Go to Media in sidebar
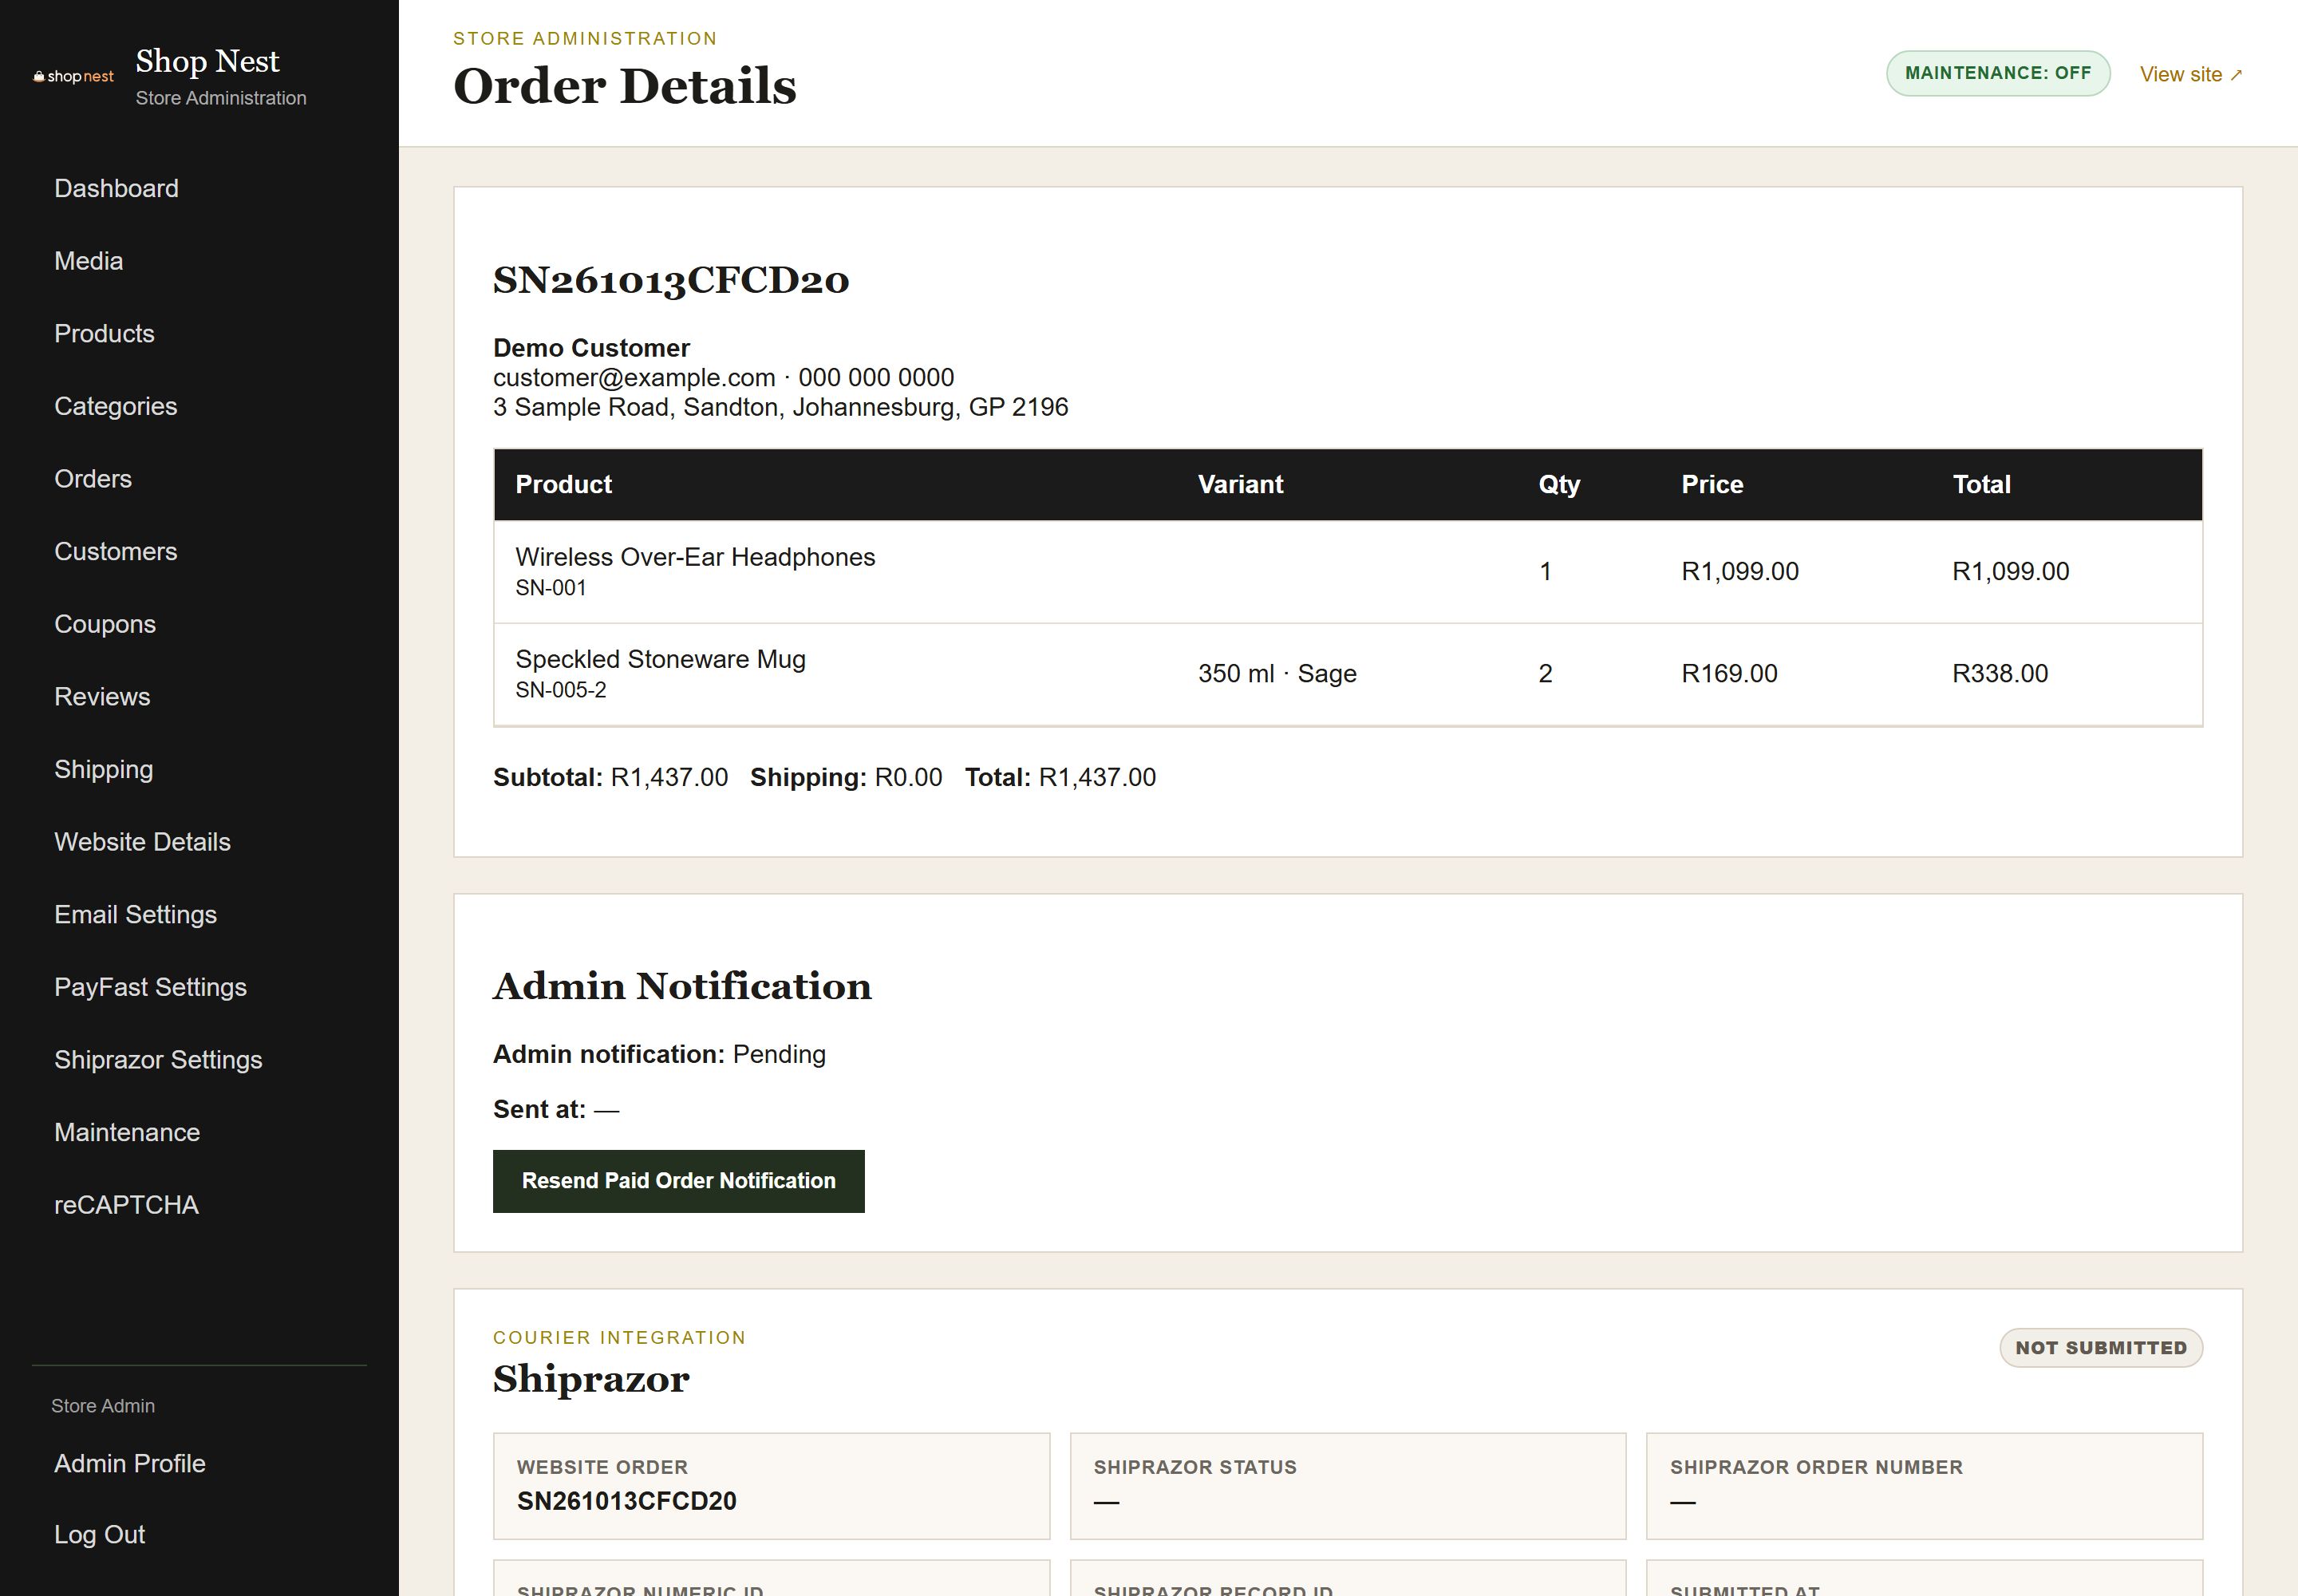Viewport: 2298px width, 1596px height. coord(88,261)
